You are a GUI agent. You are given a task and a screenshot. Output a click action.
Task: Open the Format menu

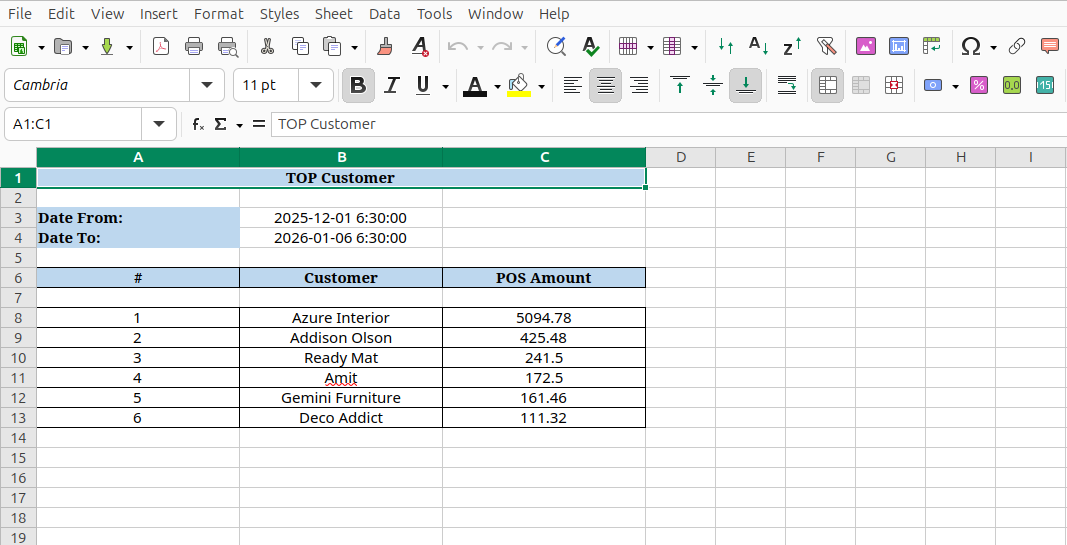218,14
